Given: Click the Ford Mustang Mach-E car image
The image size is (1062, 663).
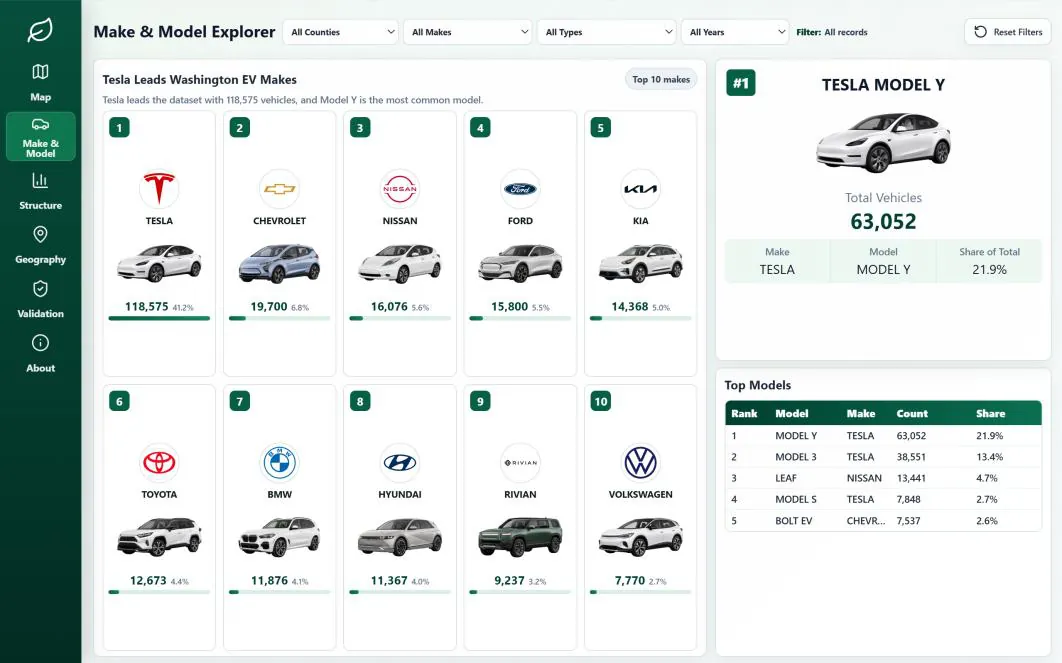Looking at the screenshot, I should click(x=520, y=263).
